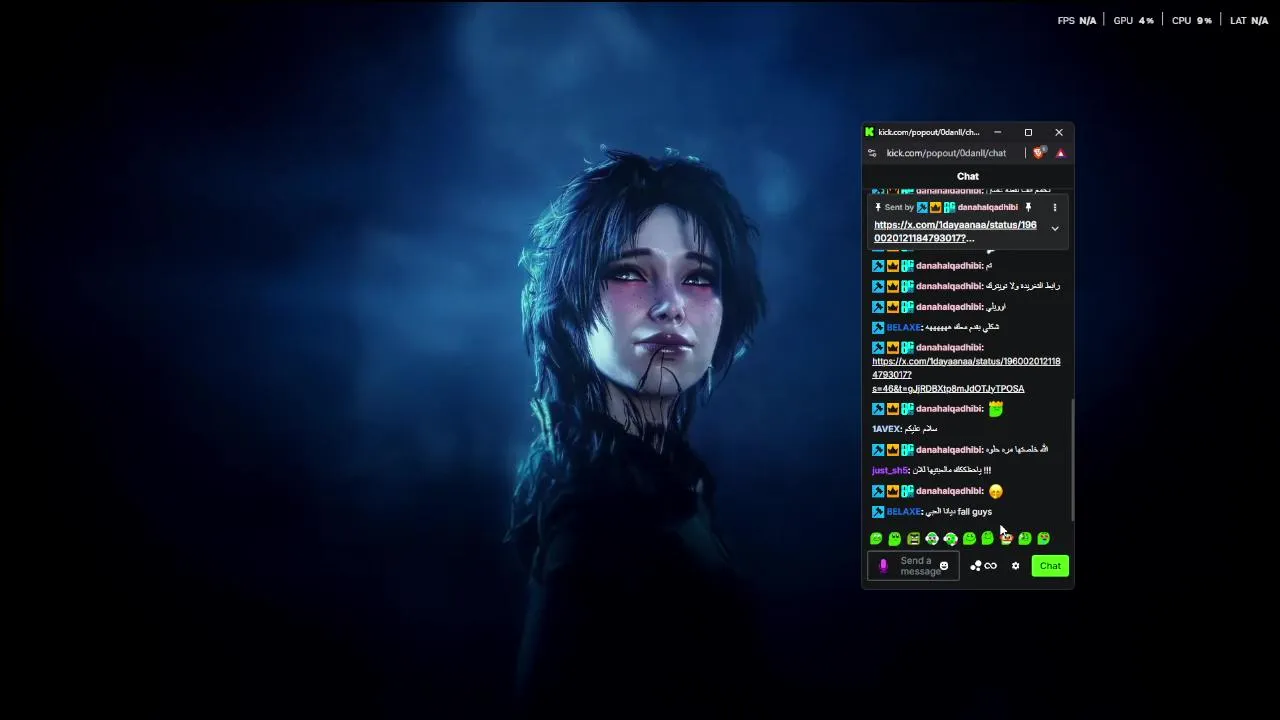Click BELAXE username on fall guys message
This screenshot has height=720, width=1280.
click(x=903, y=512)
